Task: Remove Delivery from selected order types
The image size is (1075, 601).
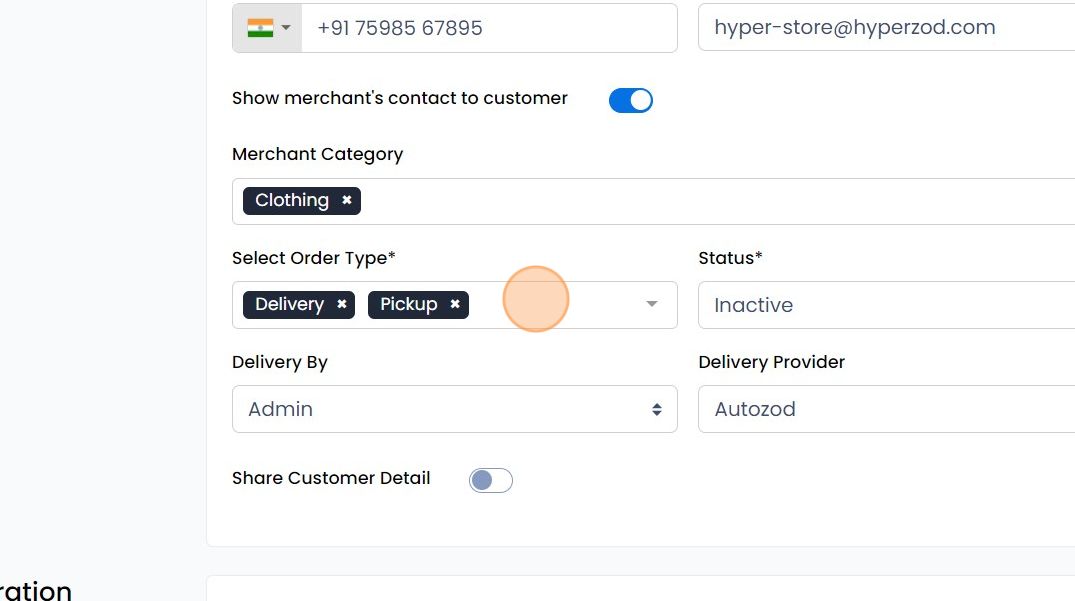Action: [341, 304]
